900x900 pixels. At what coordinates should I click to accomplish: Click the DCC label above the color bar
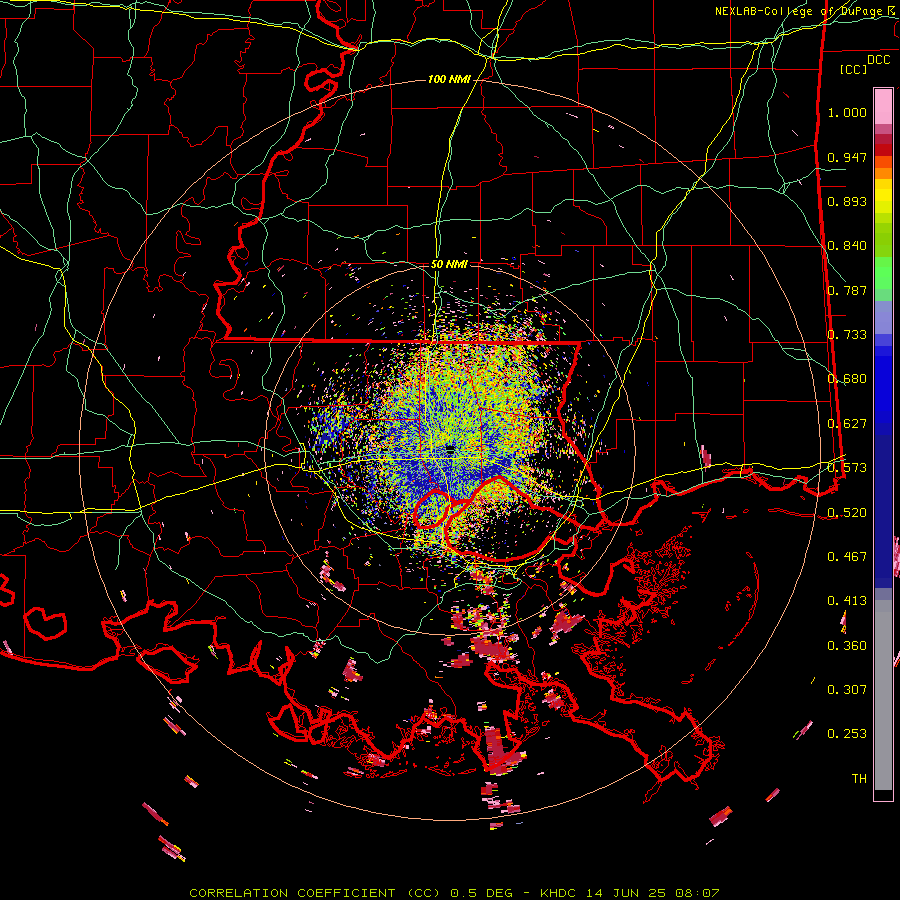point(878,60)
